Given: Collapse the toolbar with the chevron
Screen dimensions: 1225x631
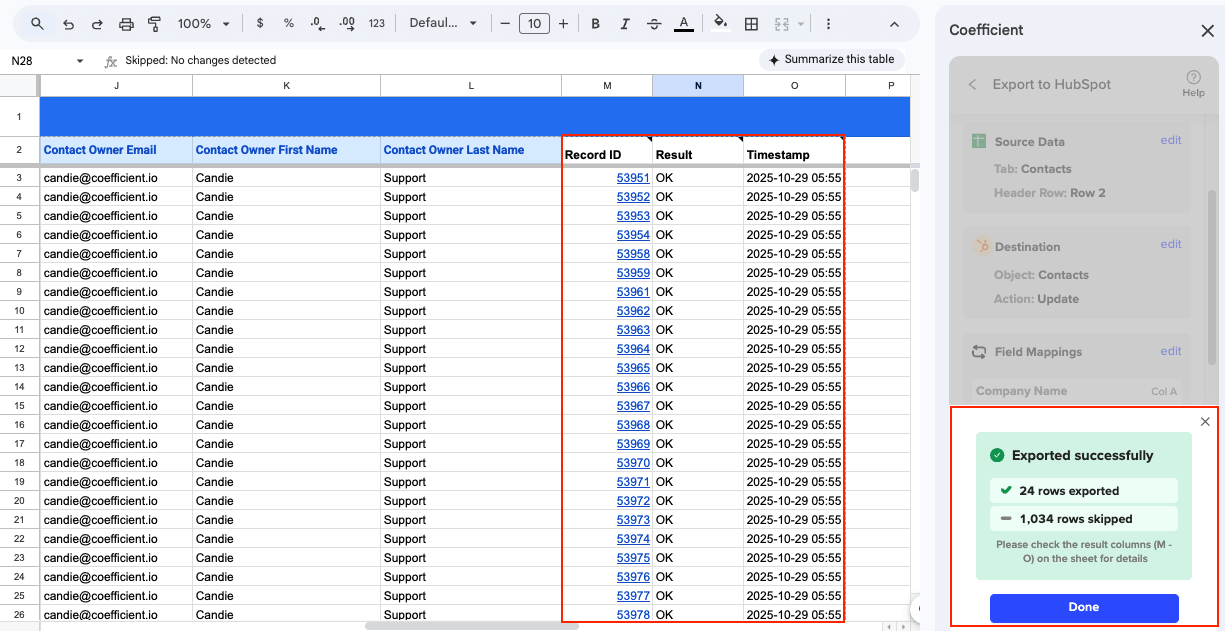Looking at the screenshot, I should [x=894, y=23].
